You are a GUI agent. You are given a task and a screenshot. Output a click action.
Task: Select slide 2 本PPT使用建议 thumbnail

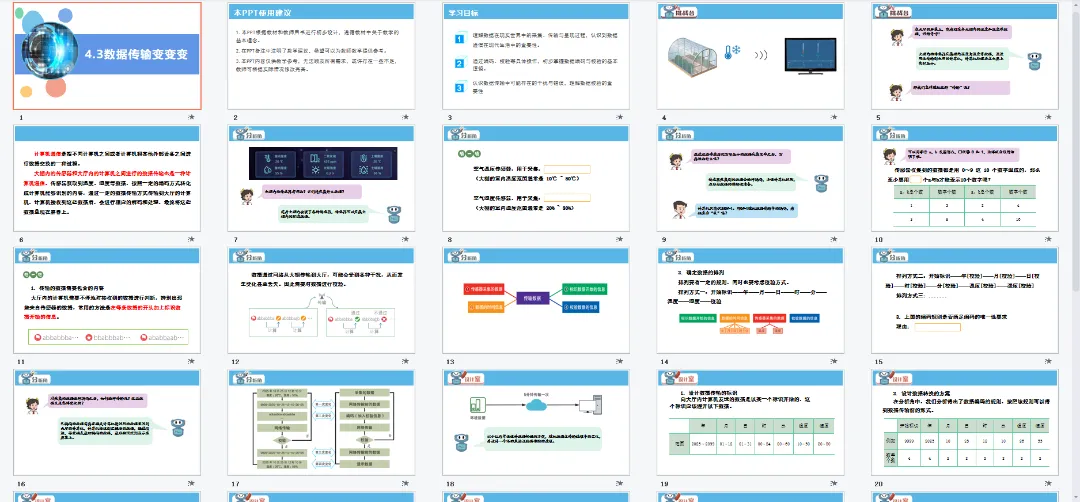click(x=322, y=56)
